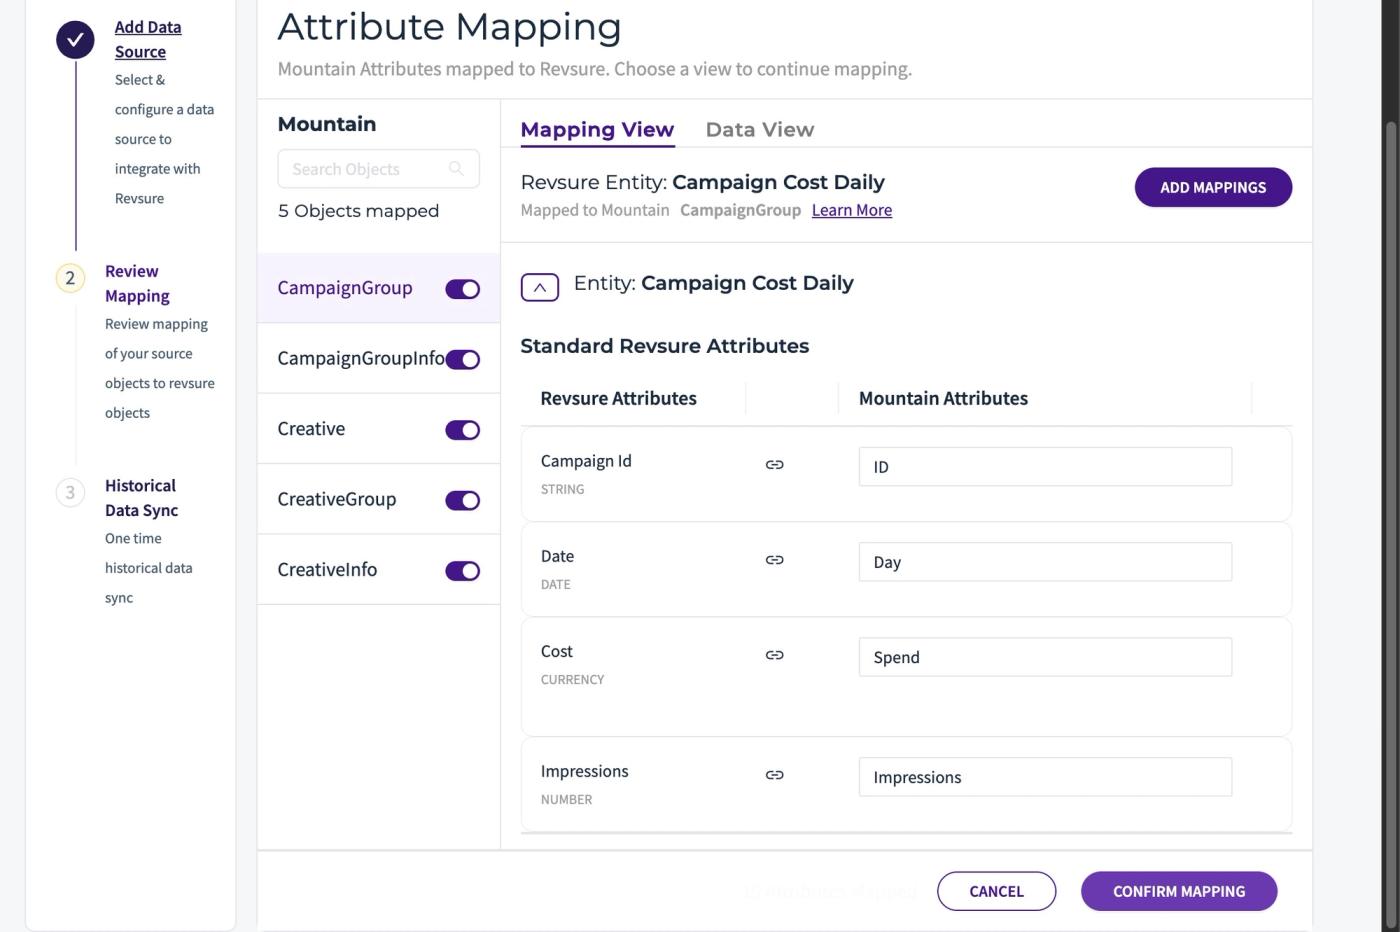Click the Spend attribute input field
Viewport: 1400px width, 932px height.
[x=1045, y=657]
